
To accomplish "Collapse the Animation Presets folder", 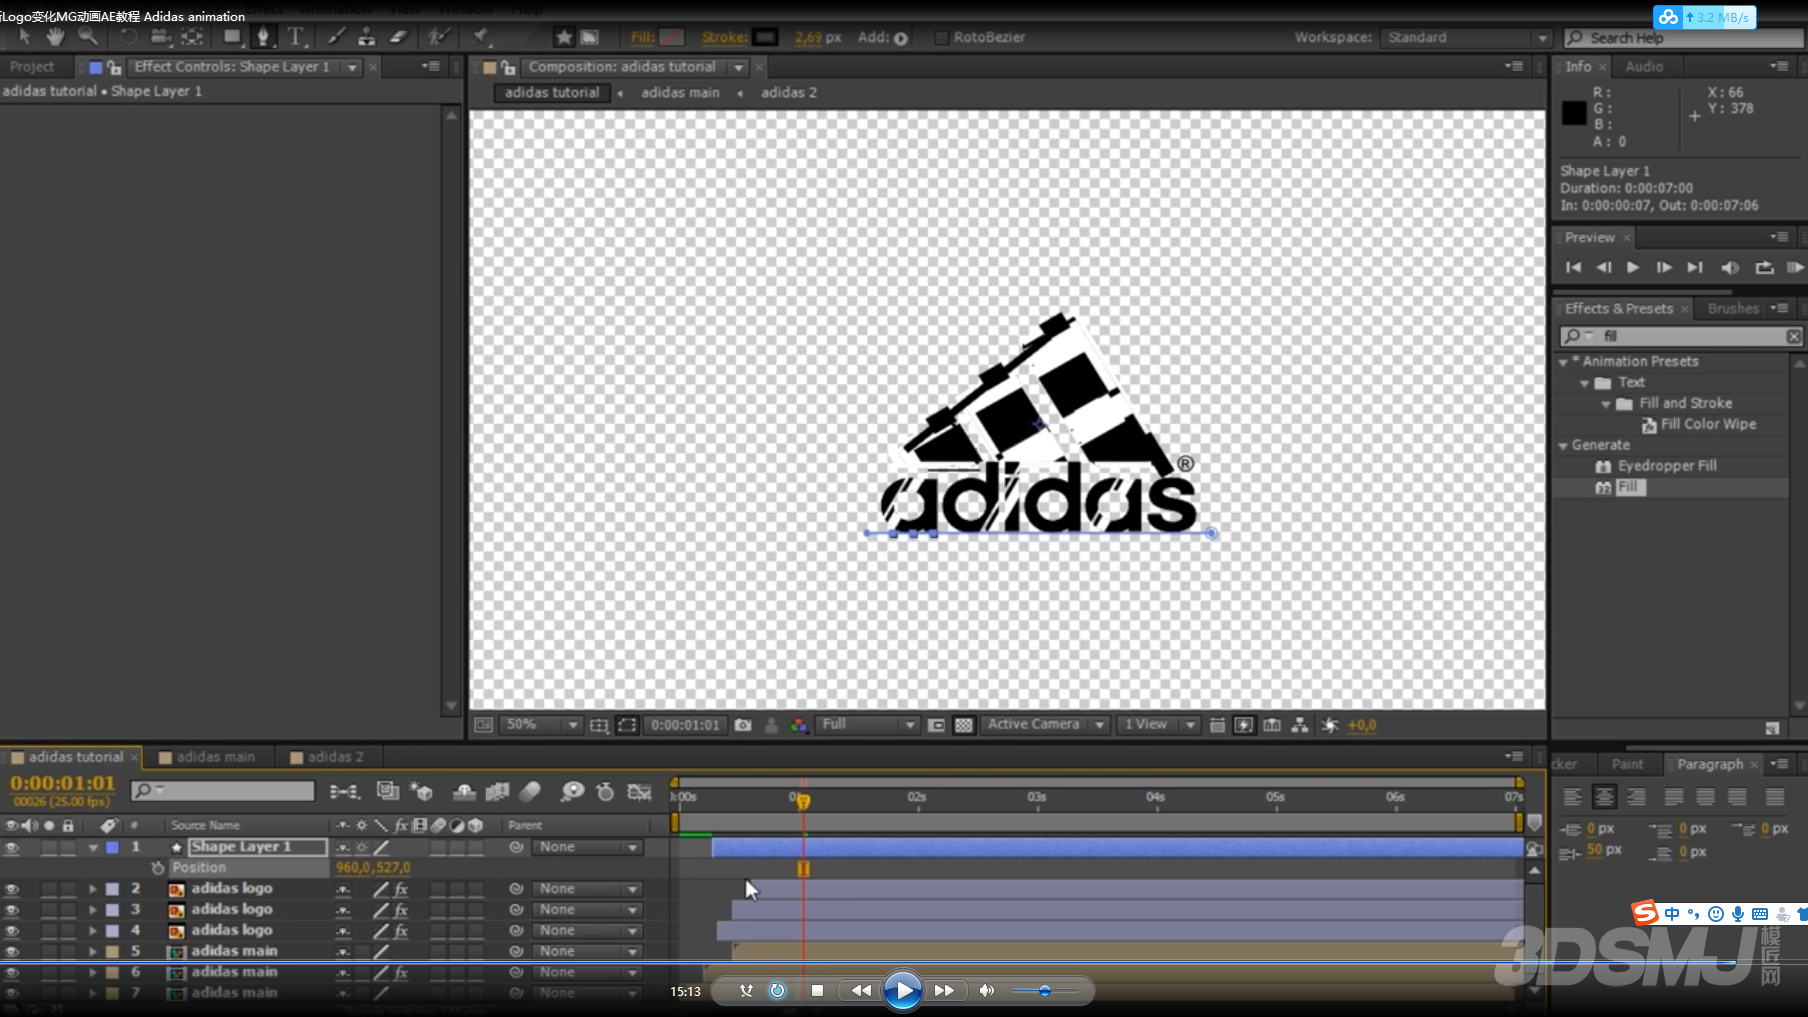I will 1564,362.
